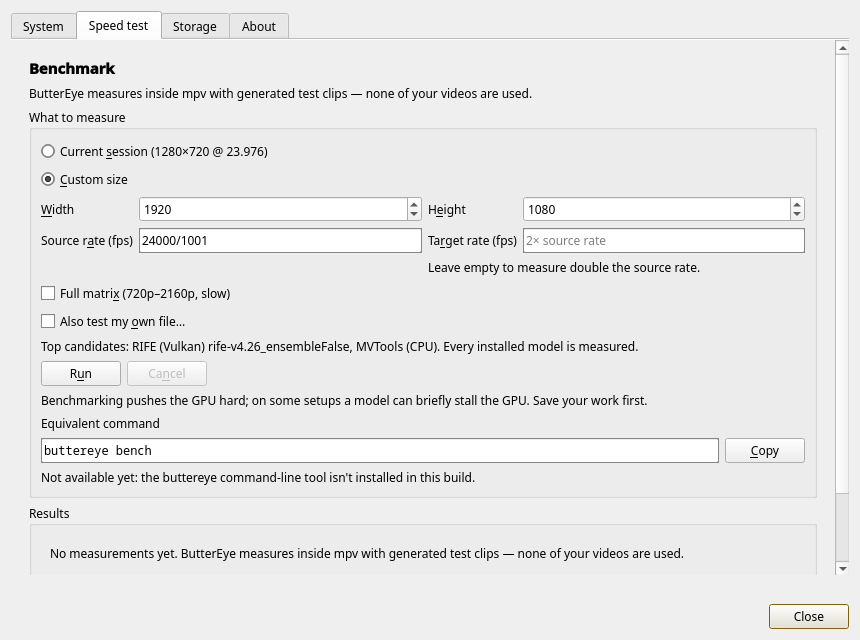Click the 'Not available yet' notice
Viewport: 860px width, 640px height.
click(x=258, y=477)
